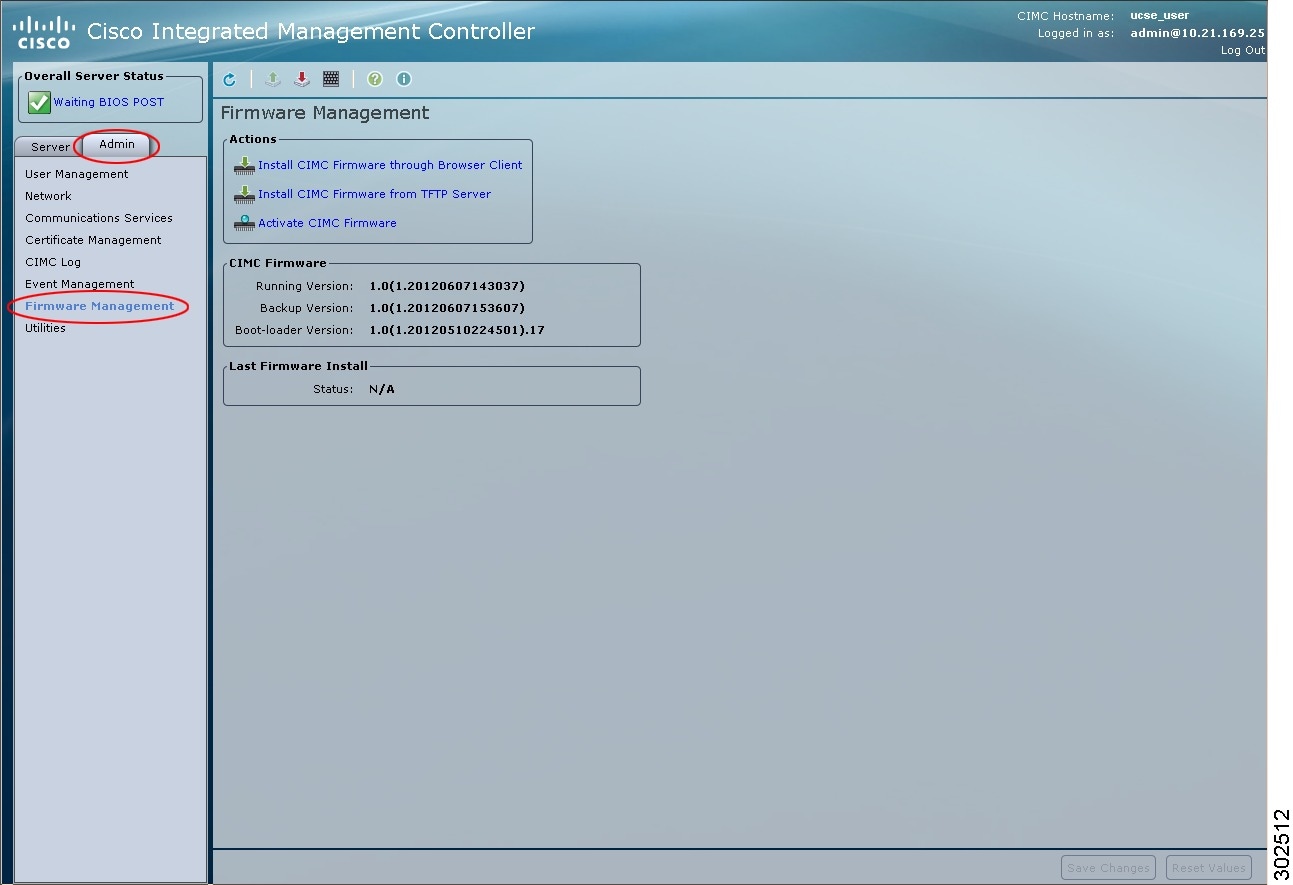
Task: Refresh the Firmware Management page
Action: click(229, 79)
